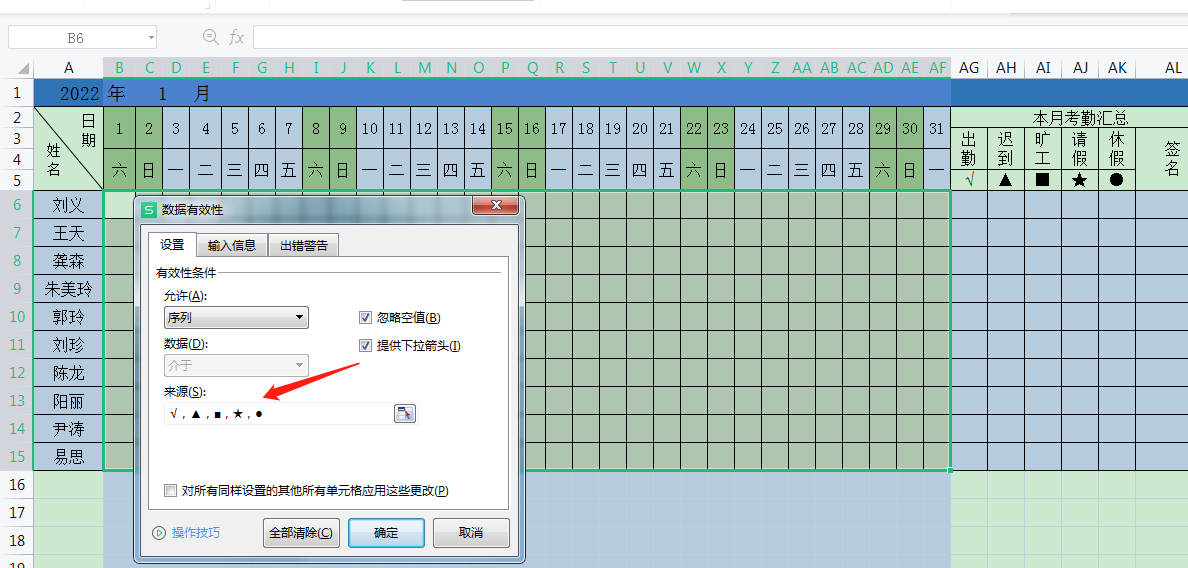Click the 请假 summary header cell

(1080, 148)
